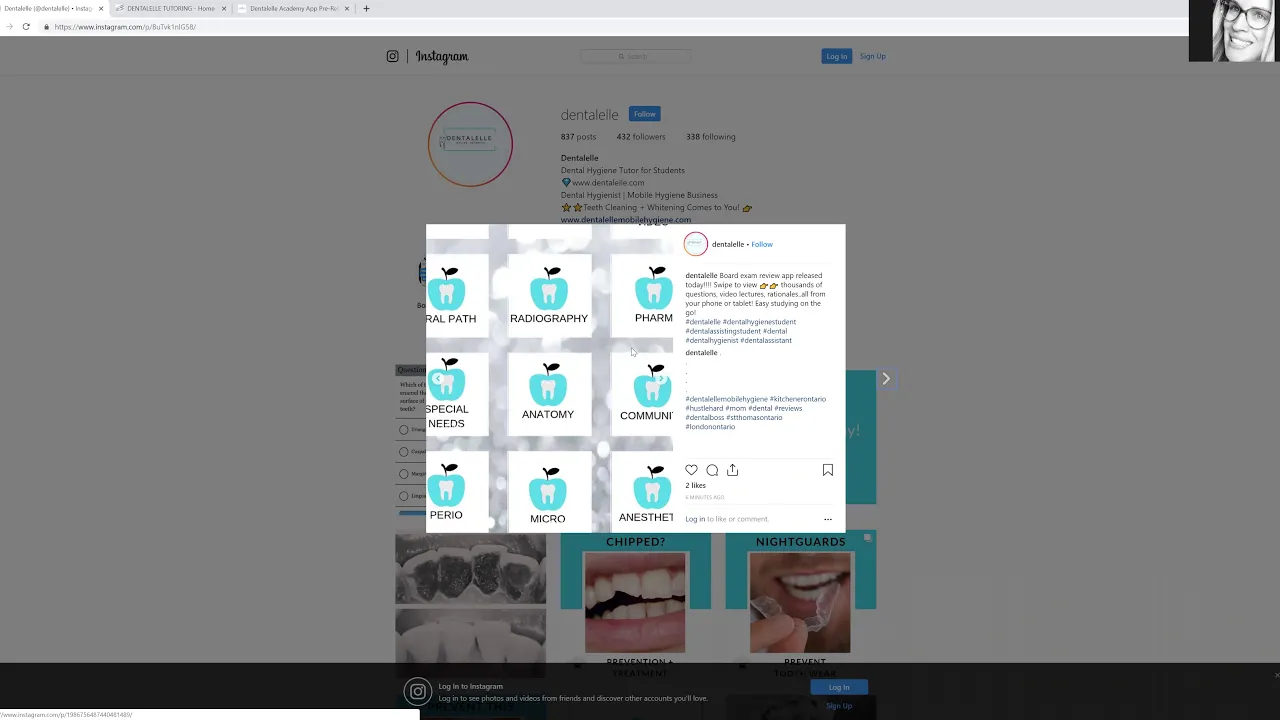Click the Instagram wordmark in header
Viewport: 1280px width, 720px height.
pyautogui.click(x=441, y=57)
